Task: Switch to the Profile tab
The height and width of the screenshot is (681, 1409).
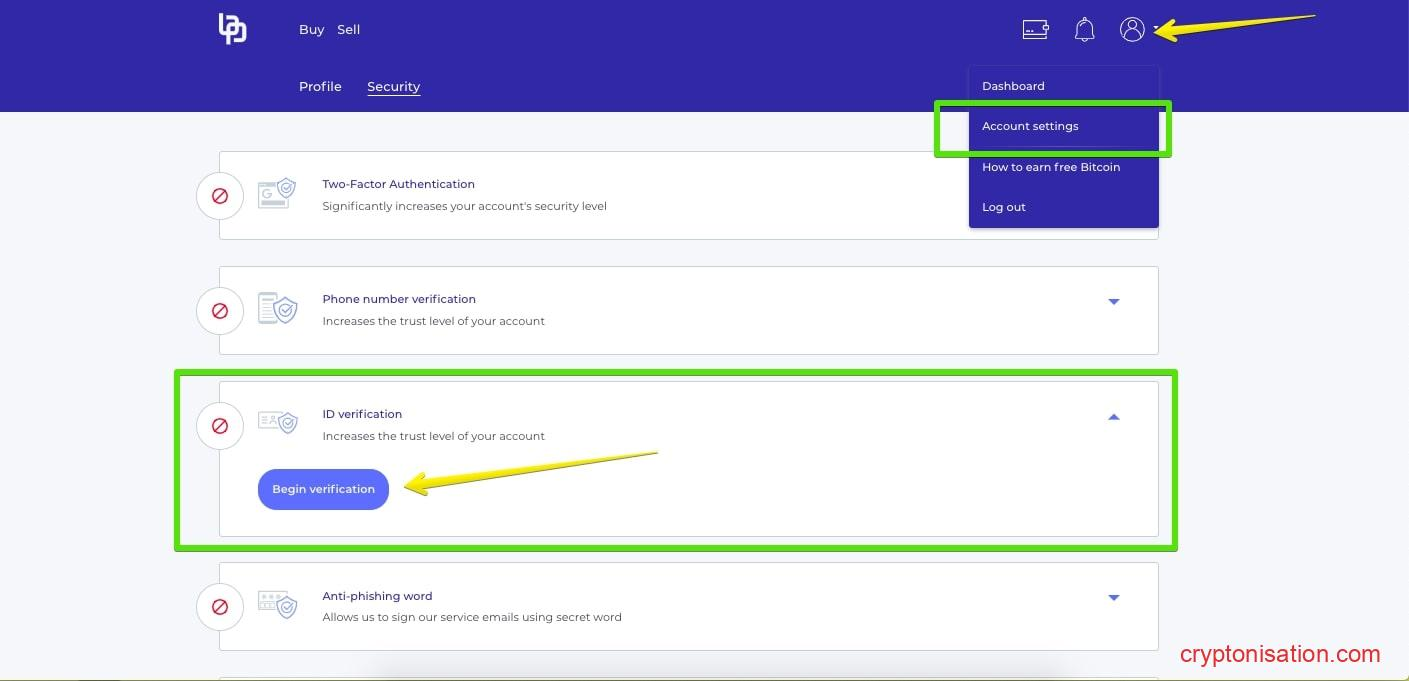Action: (x=320, y=87)
